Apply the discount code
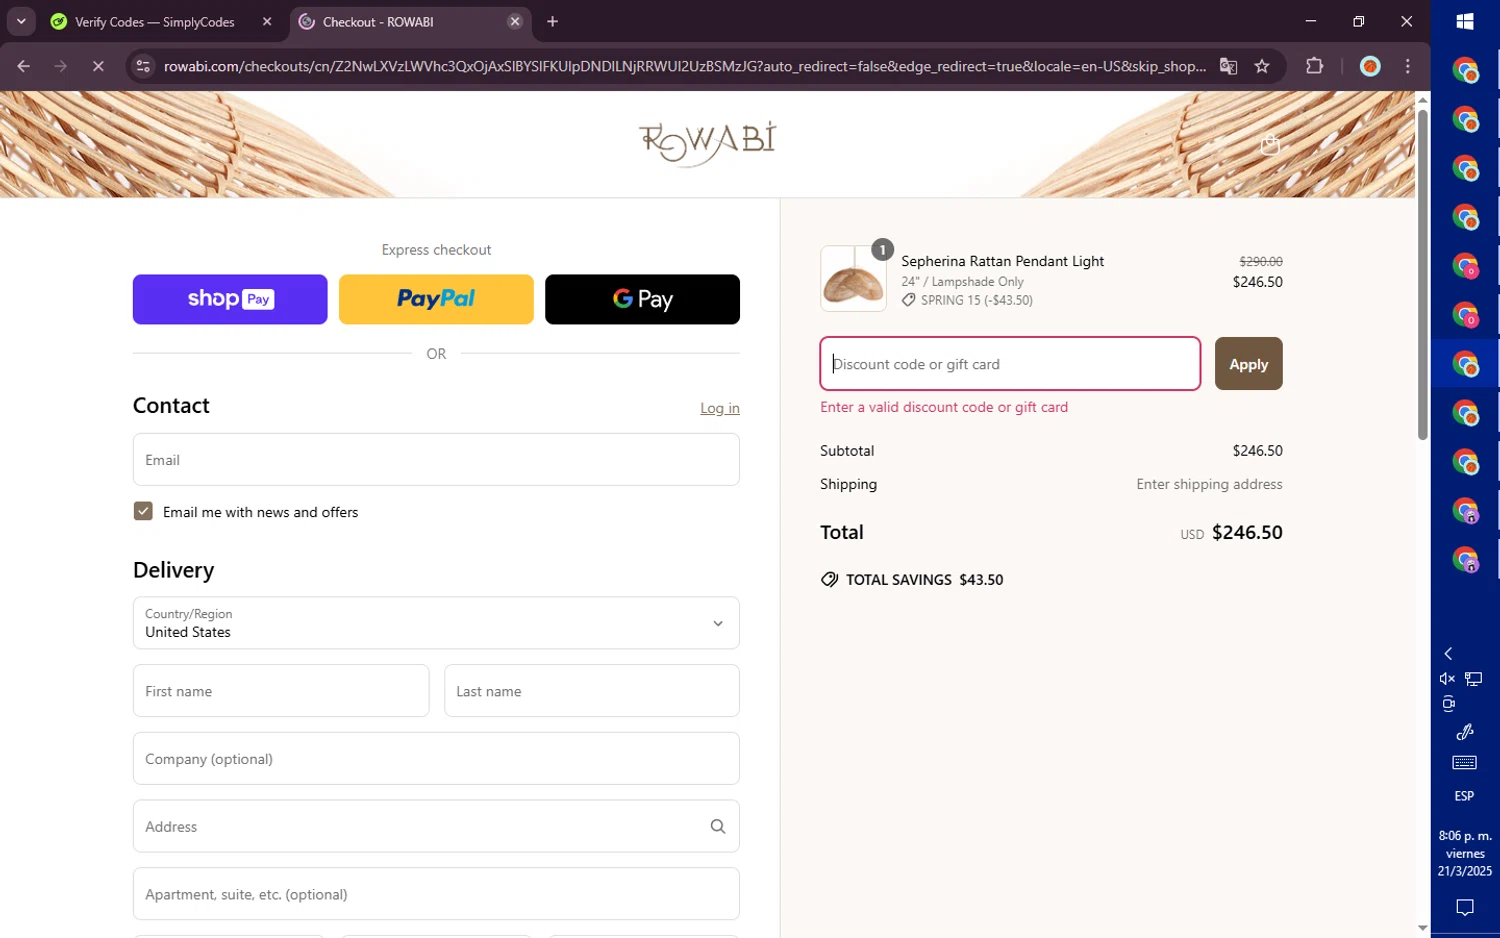 point(1248,364)
